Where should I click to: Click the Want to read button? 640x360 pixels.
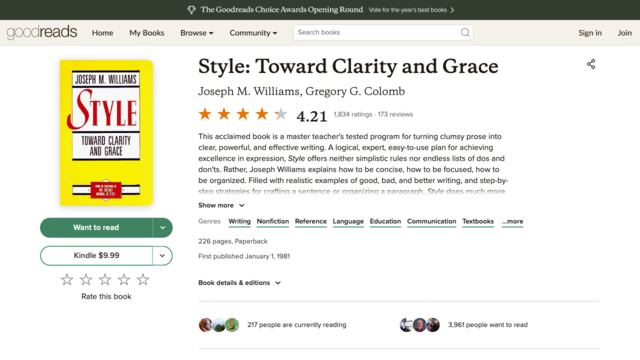(96, 228)
